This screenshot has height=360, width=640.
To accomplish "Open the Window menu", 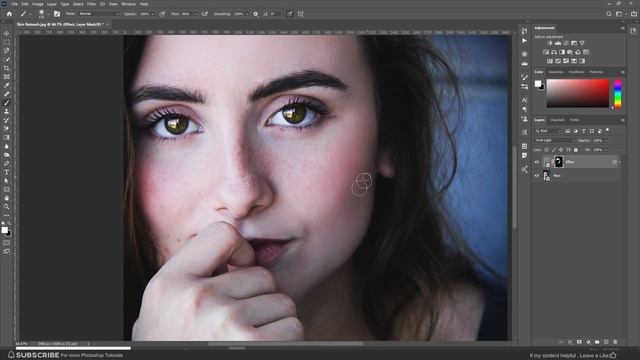I will [128, 4].
